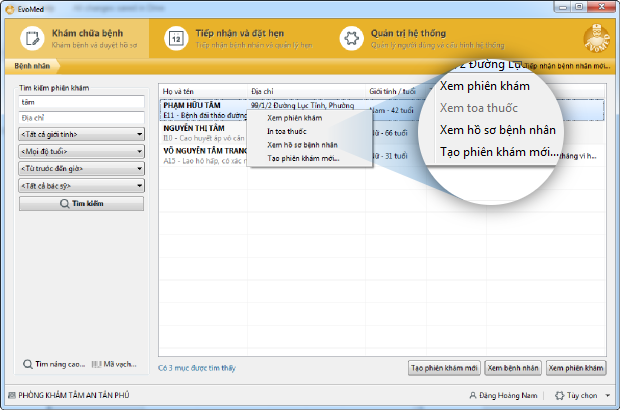Click the Địa chỉ column header
Image resolution: width=620 pixels, height=410 pixels.
306,91
